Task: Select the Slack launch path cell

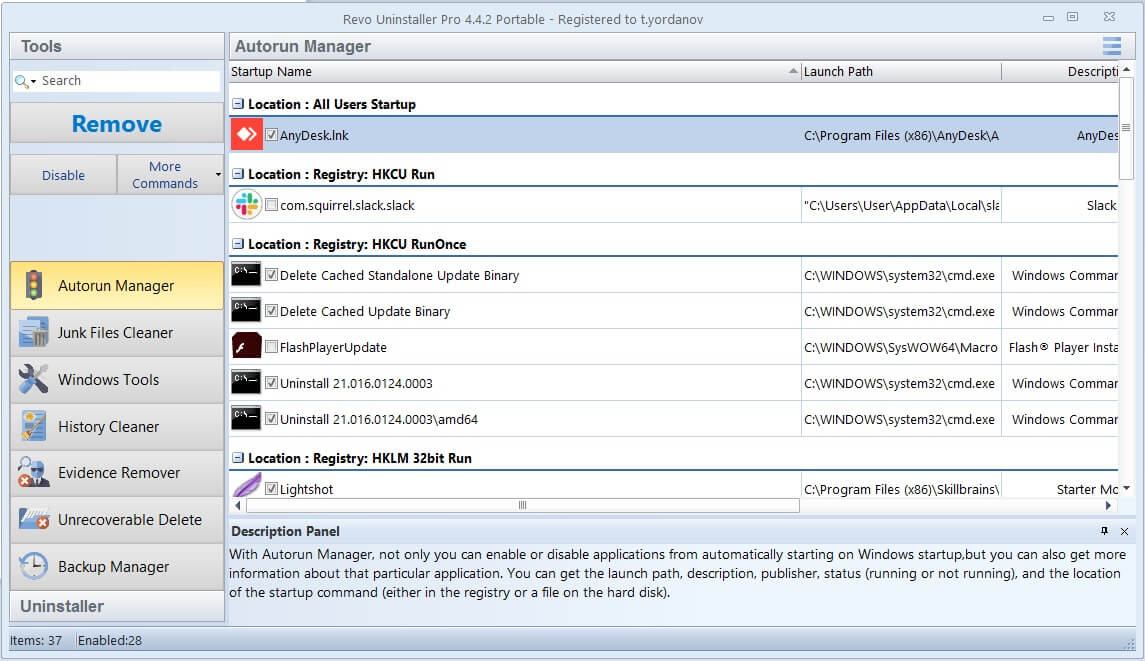Action: pyautogui.click(x=901, y=205)
